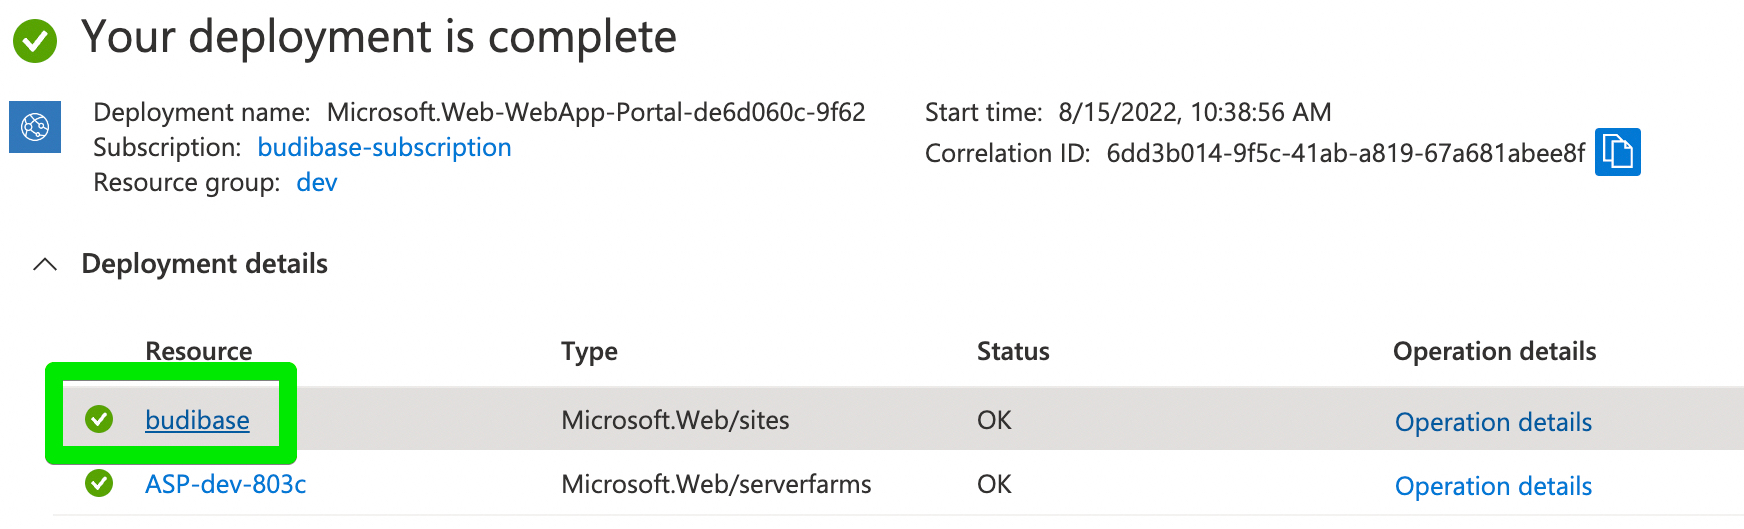Screen dimensions: 1744x529
Task: Click the Type column header
Action: [589, 351]
